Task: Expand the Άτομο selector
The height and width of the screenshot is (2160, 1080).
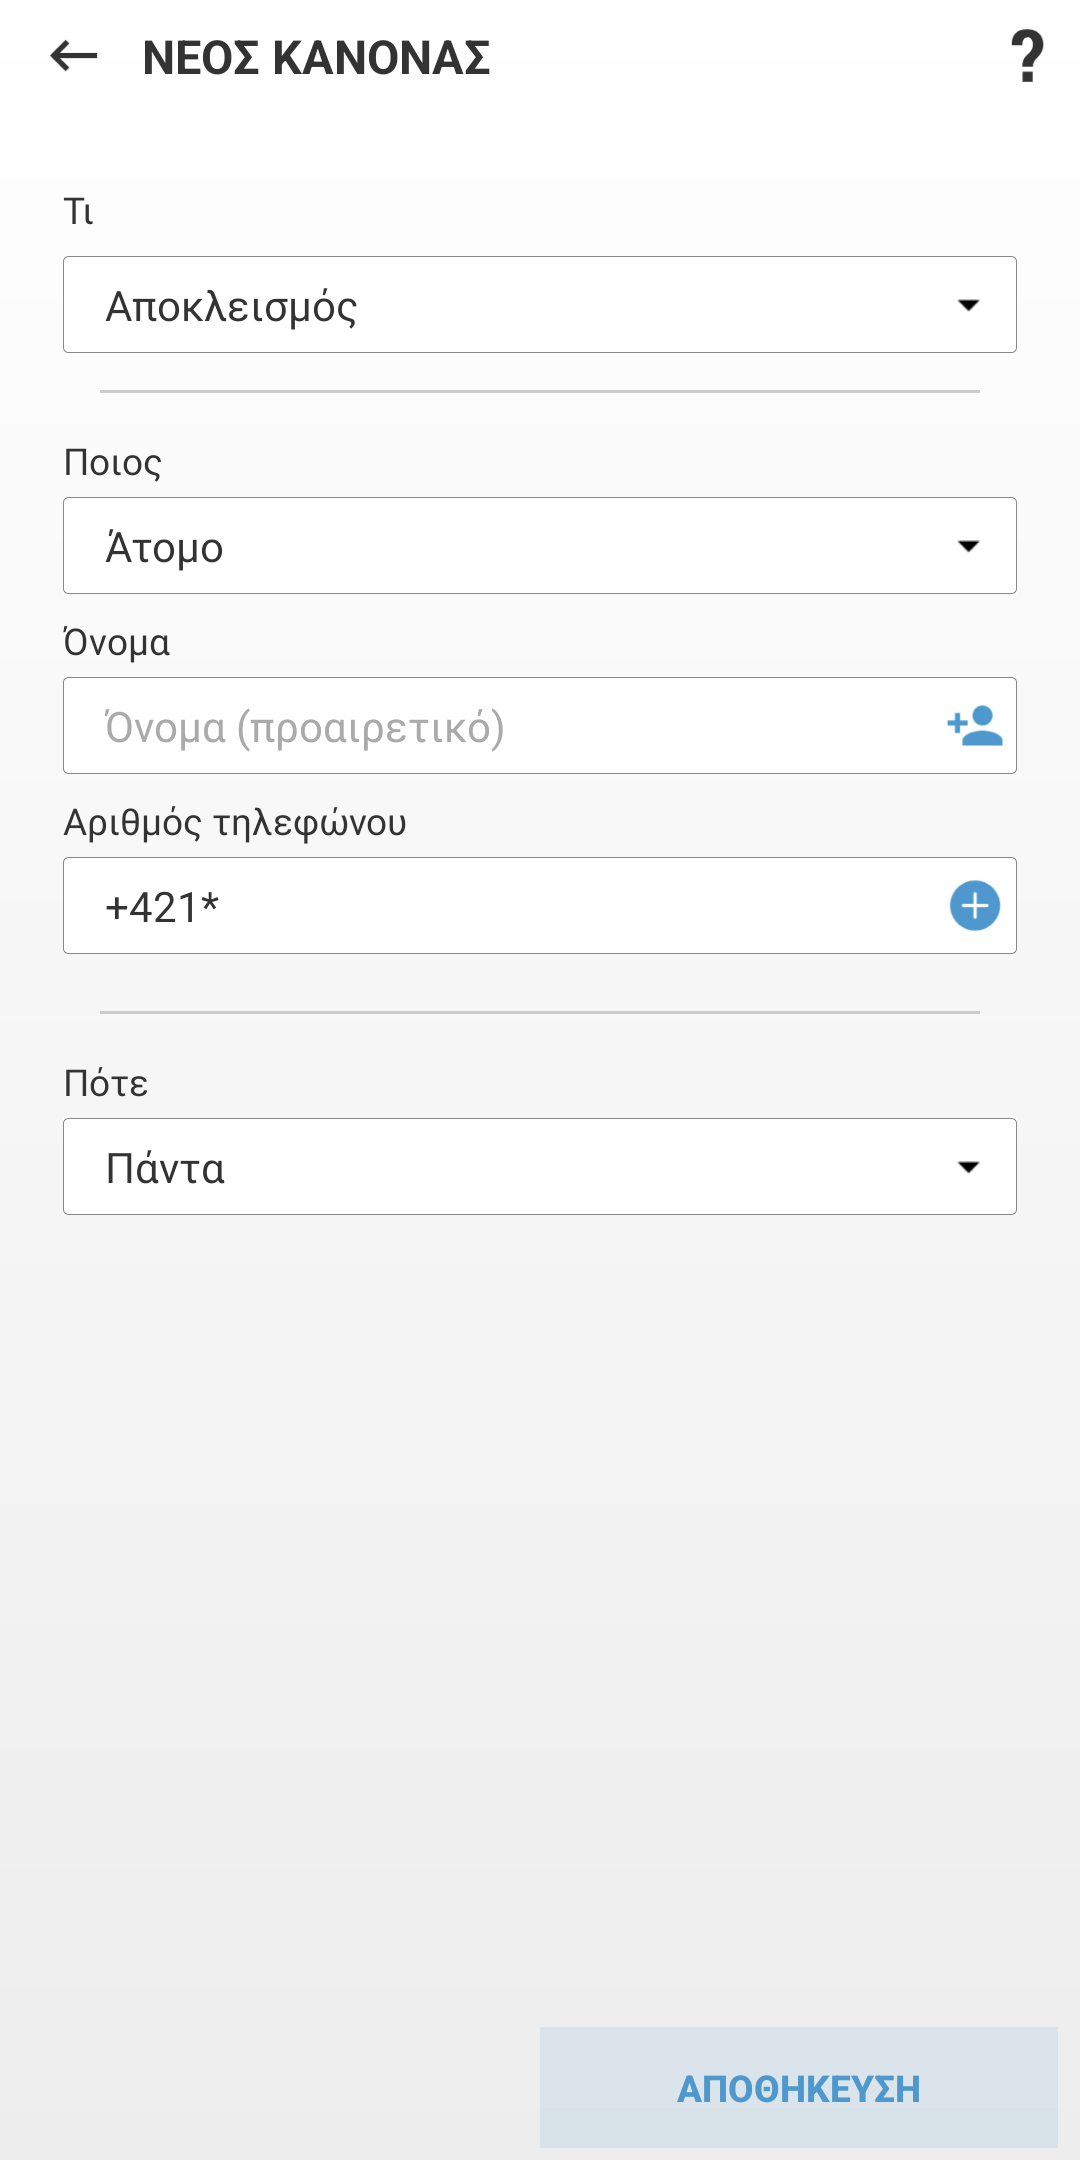Action: click(x=500, y=546)
